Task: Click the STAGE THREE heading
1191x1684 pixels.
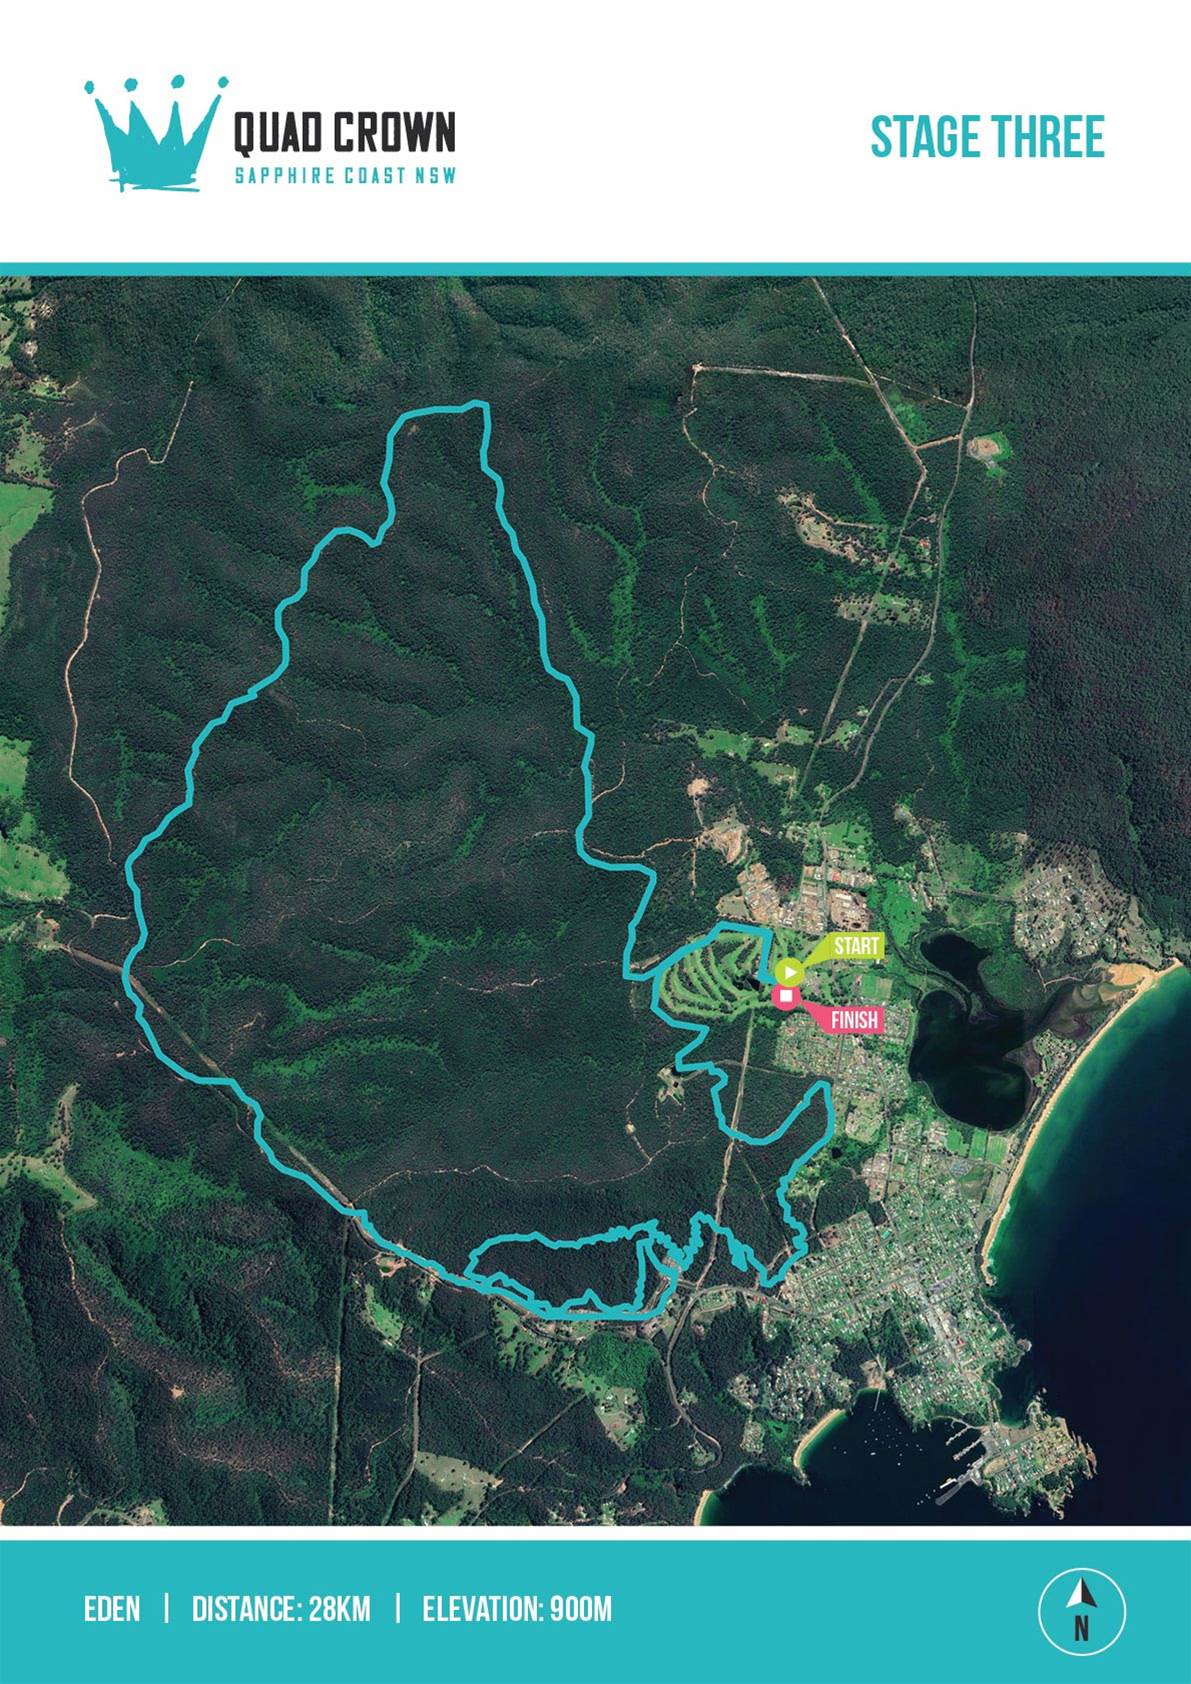Action: (987, 137)
